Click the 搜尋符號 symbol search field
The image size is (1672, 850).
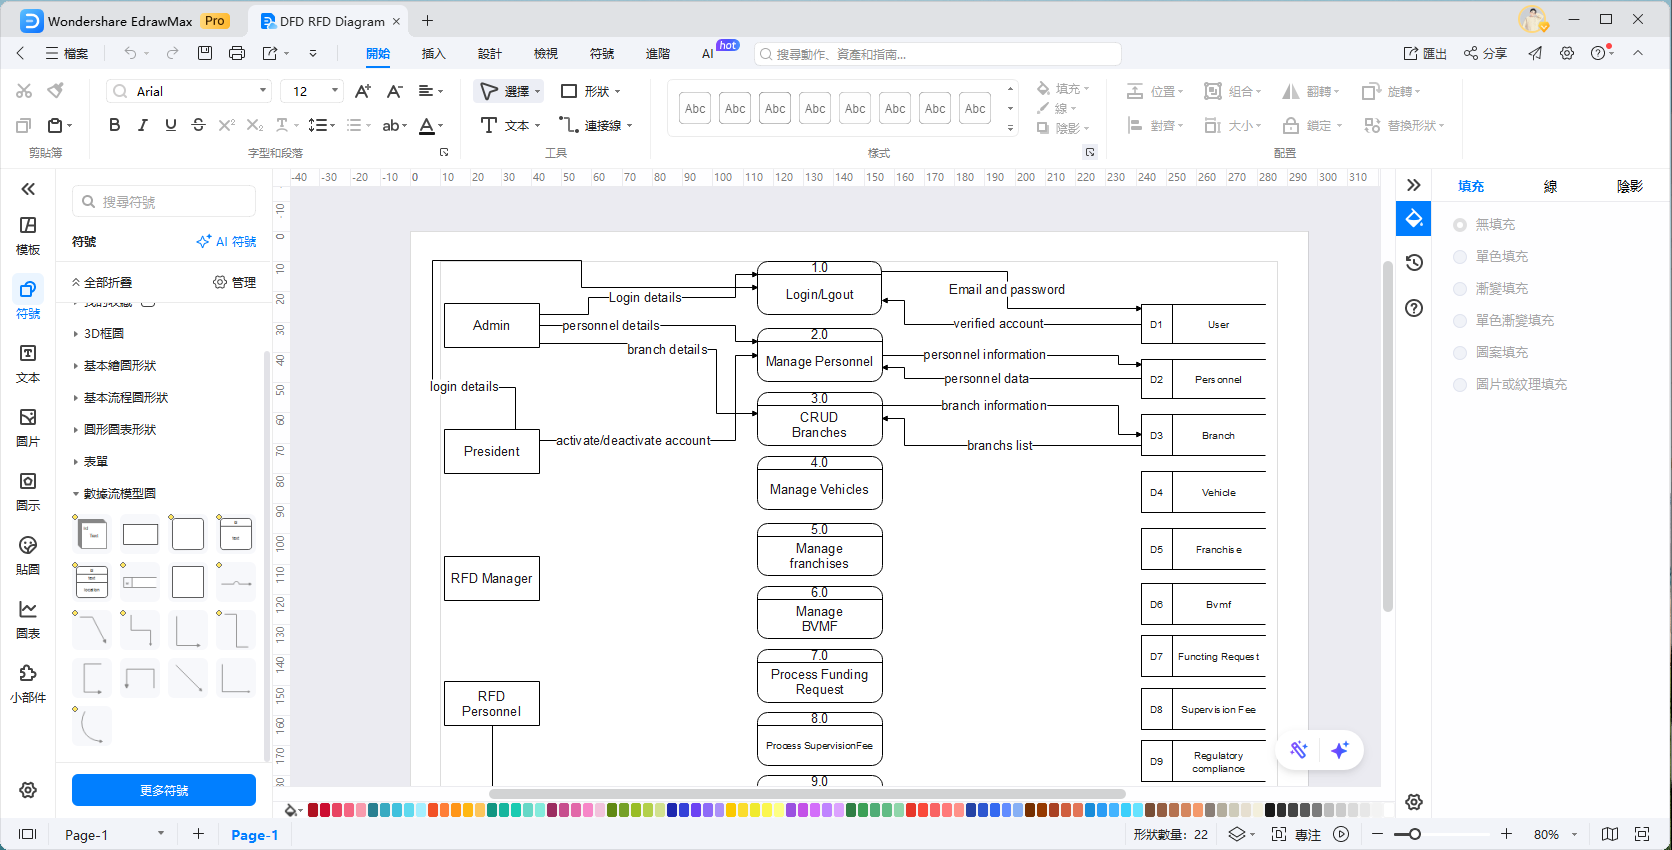(x=165, y=202)
